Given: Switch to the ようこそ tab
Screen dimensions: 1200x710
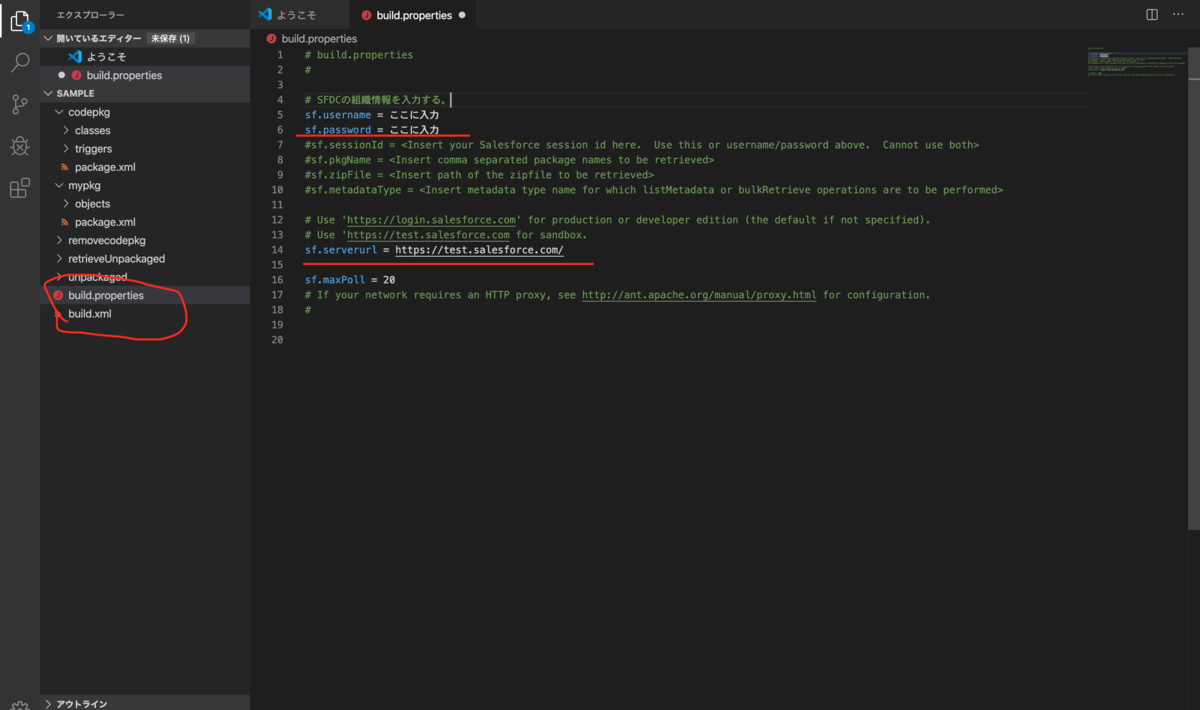Looking at the screenshot, I should [x=297, y=15].
